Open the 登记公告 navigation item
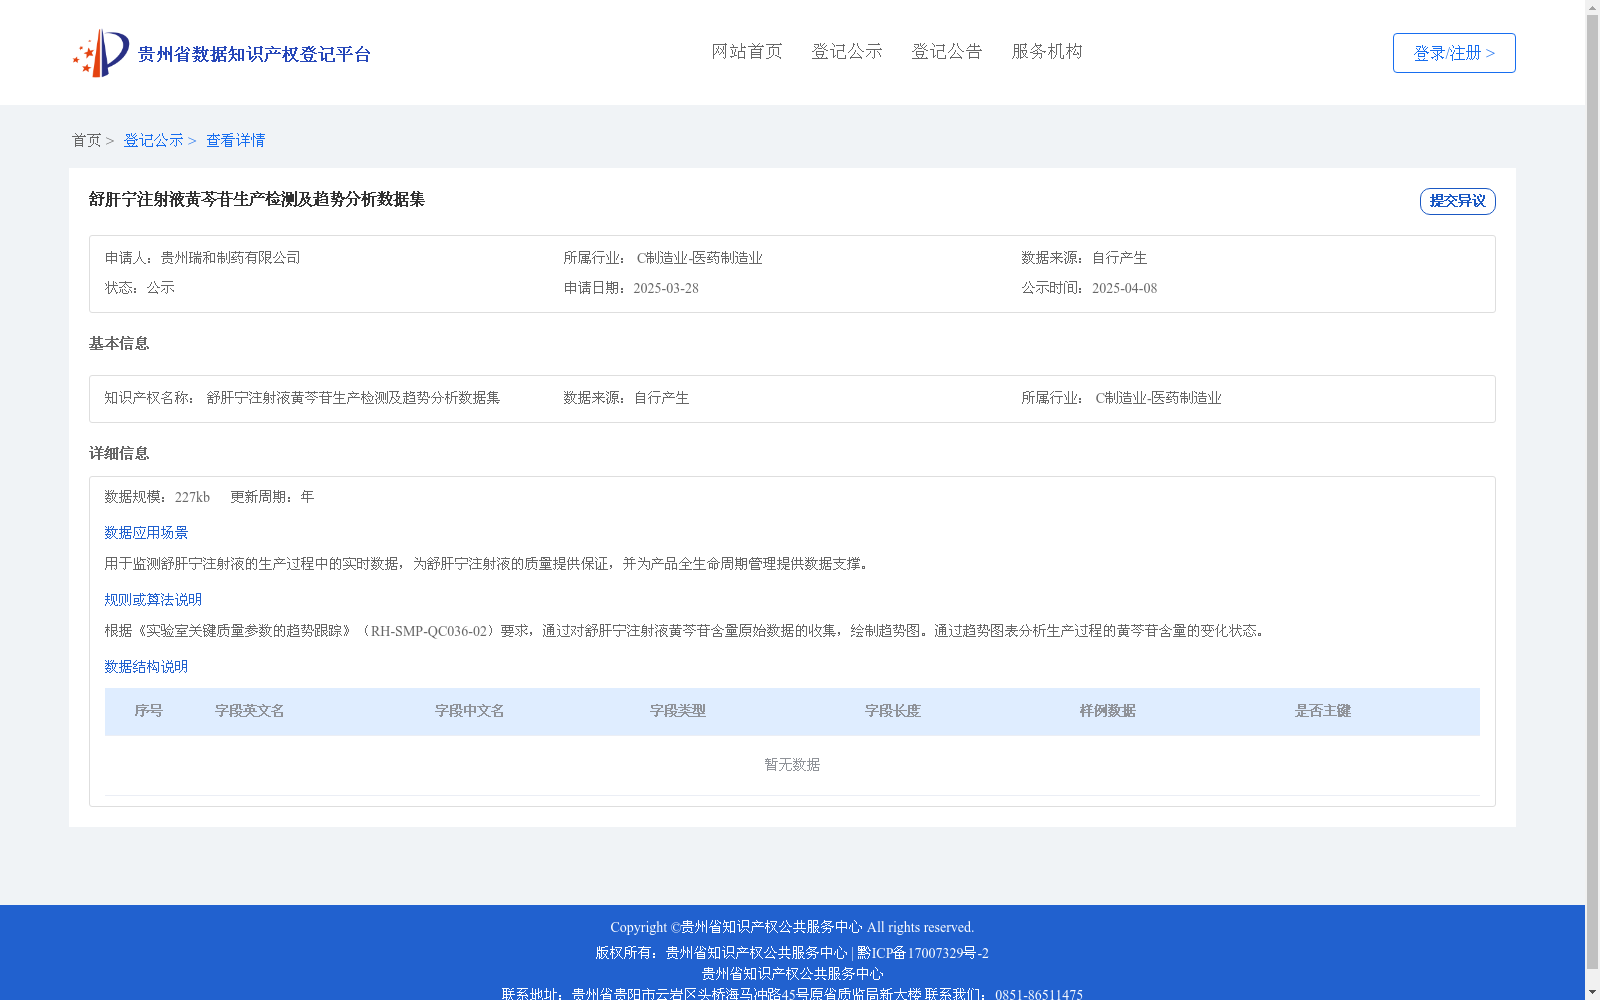The height and width of the screenshot is (1000, 1600). click(947, 51)
